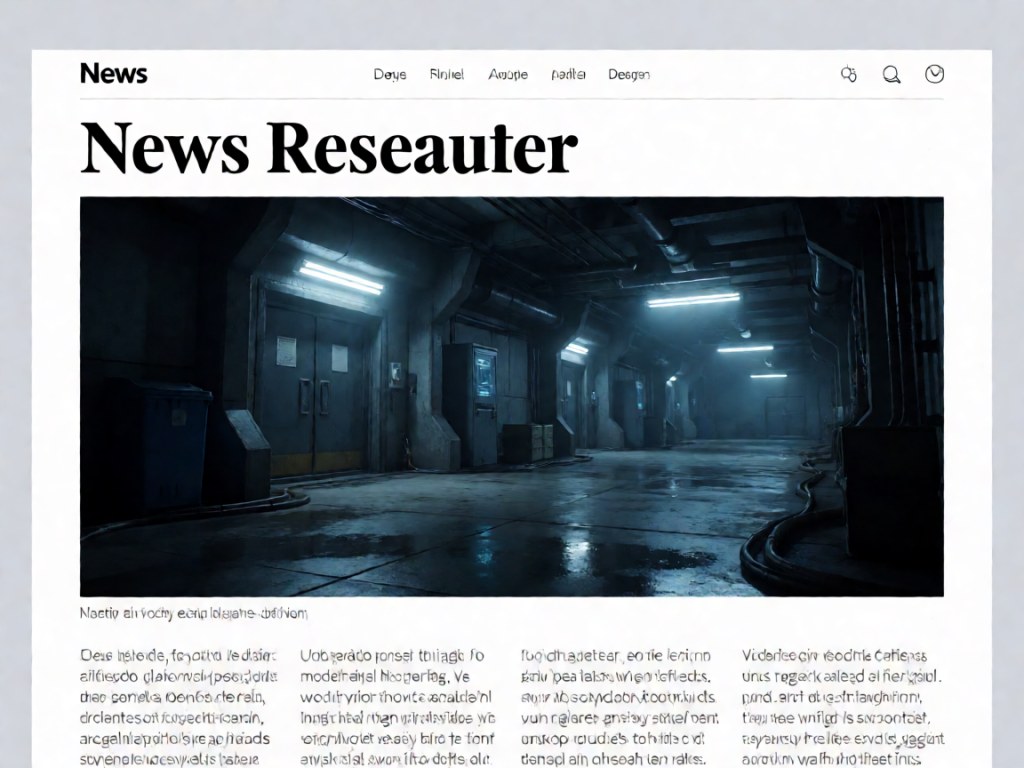Open the dark corridor hero image

point(512,396)
